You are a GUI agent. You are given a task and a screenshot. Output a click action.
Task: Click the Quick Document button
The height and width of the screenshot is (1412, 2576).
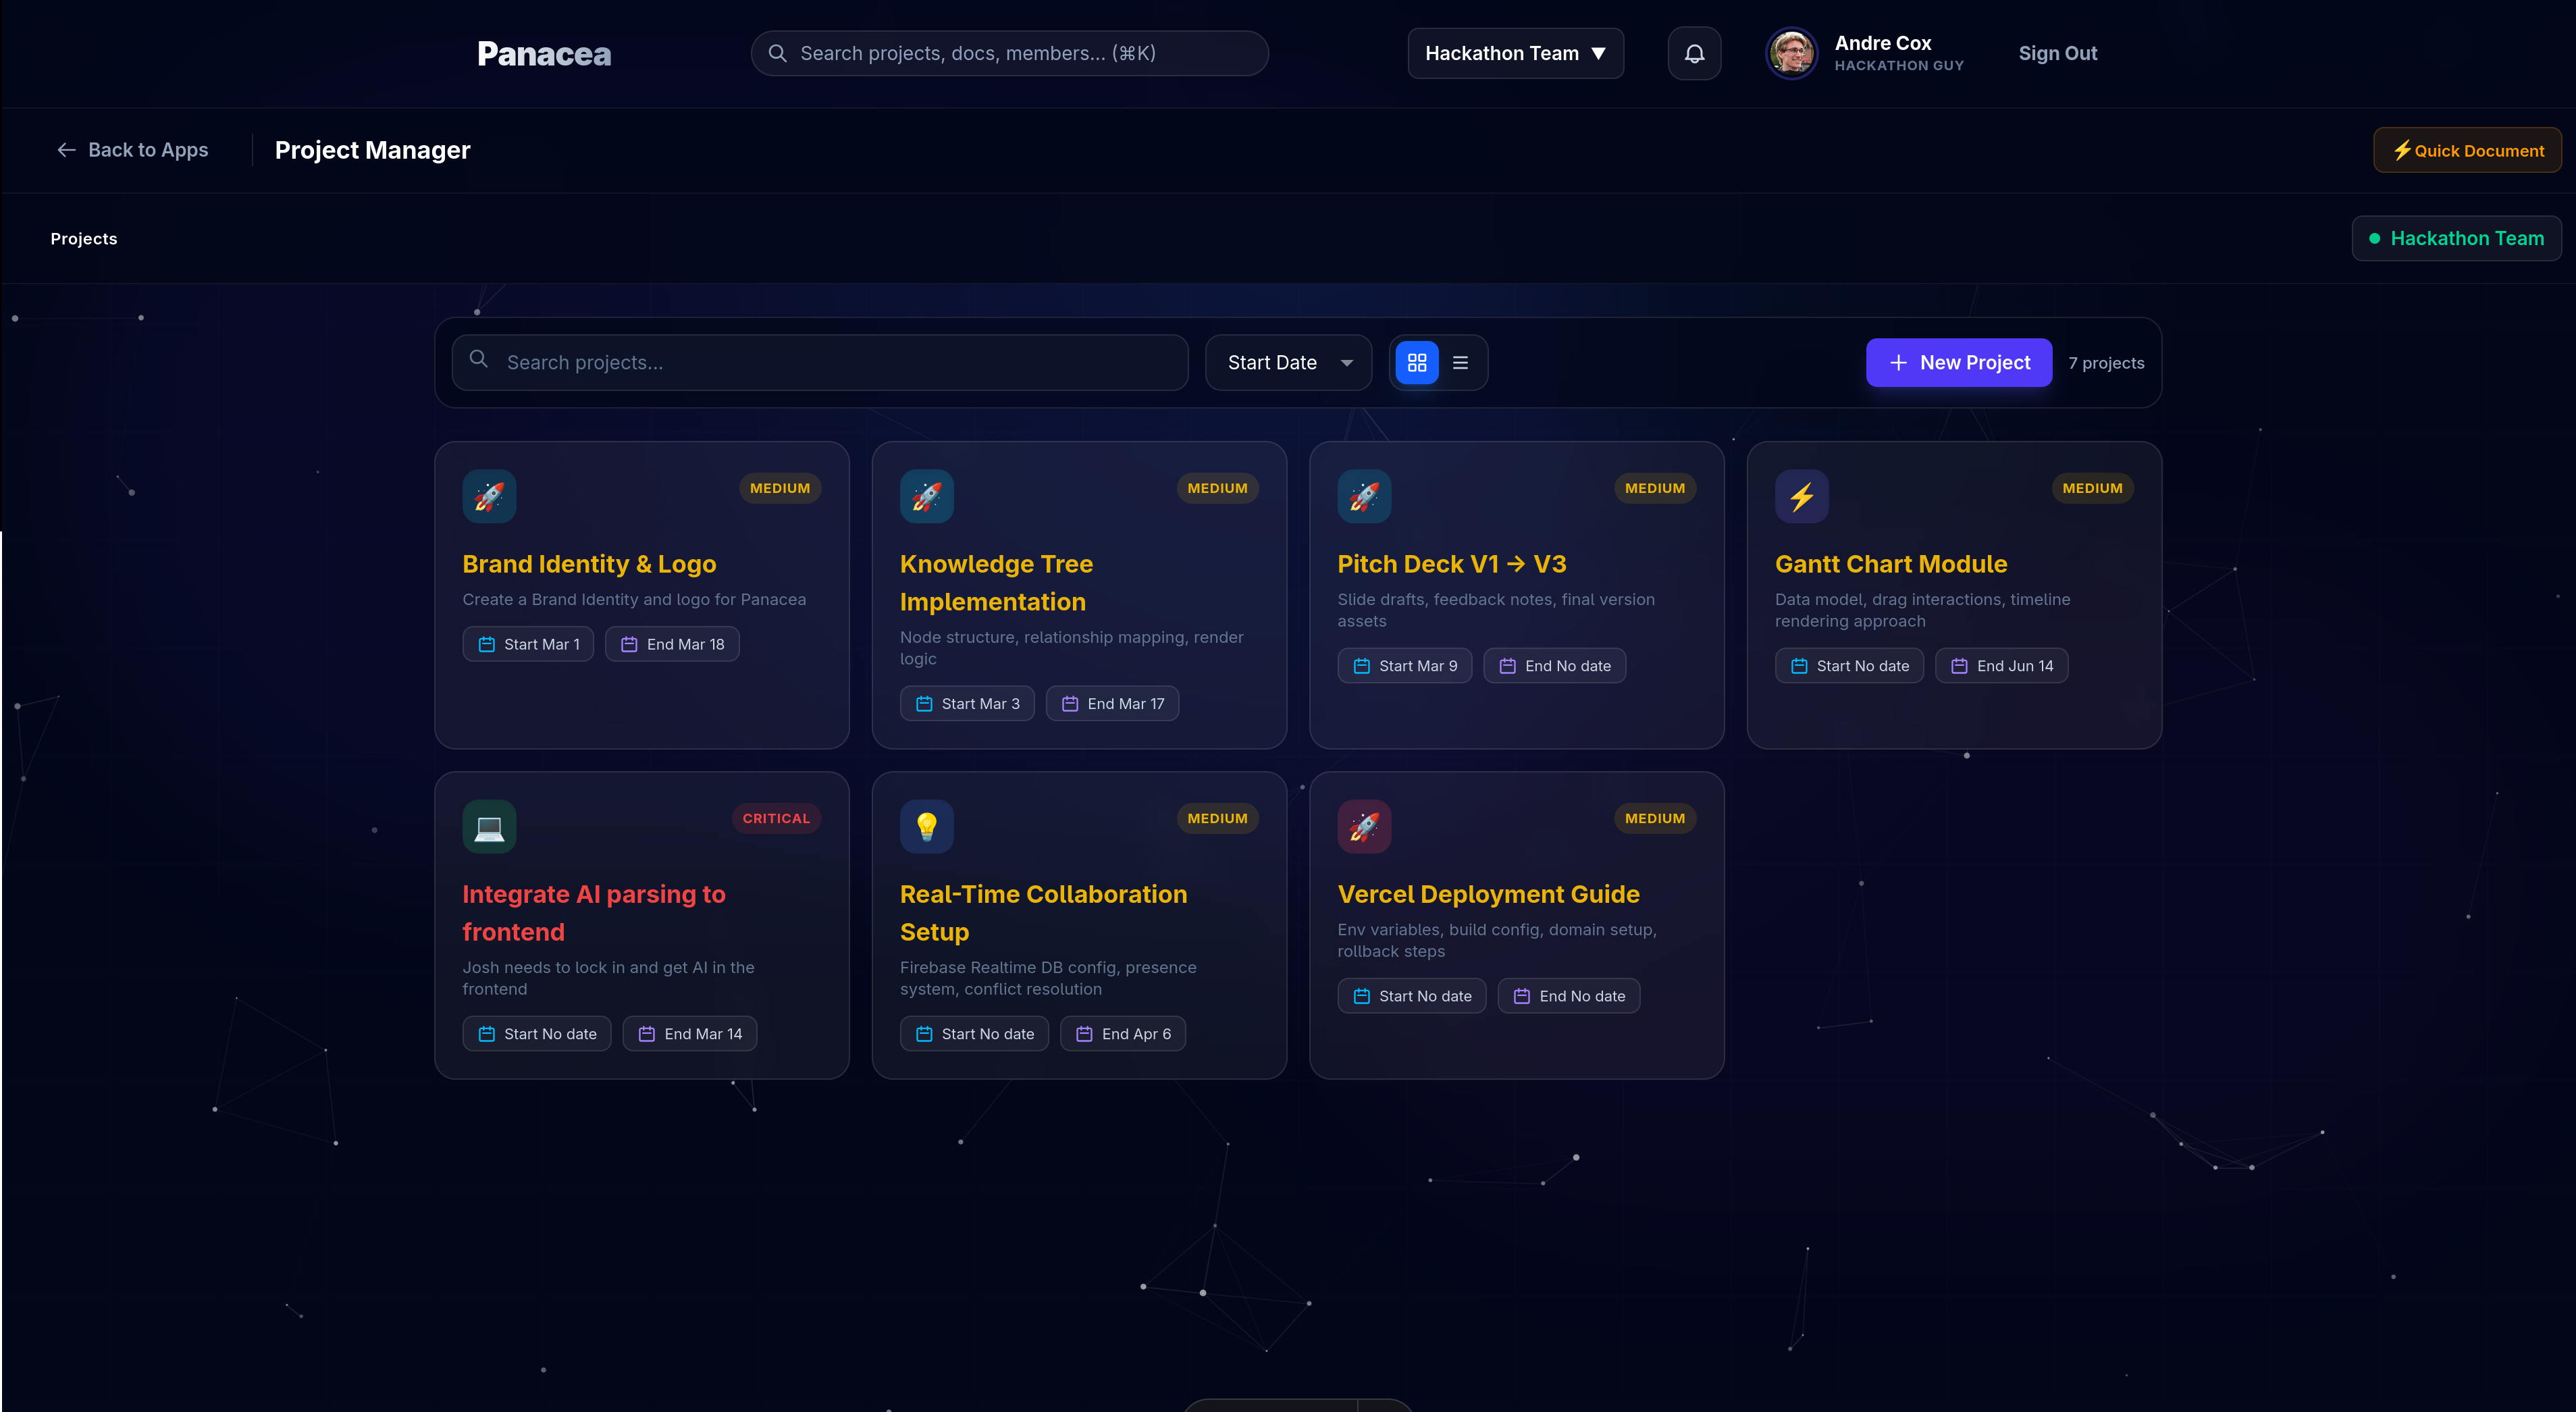point(2467,151)
